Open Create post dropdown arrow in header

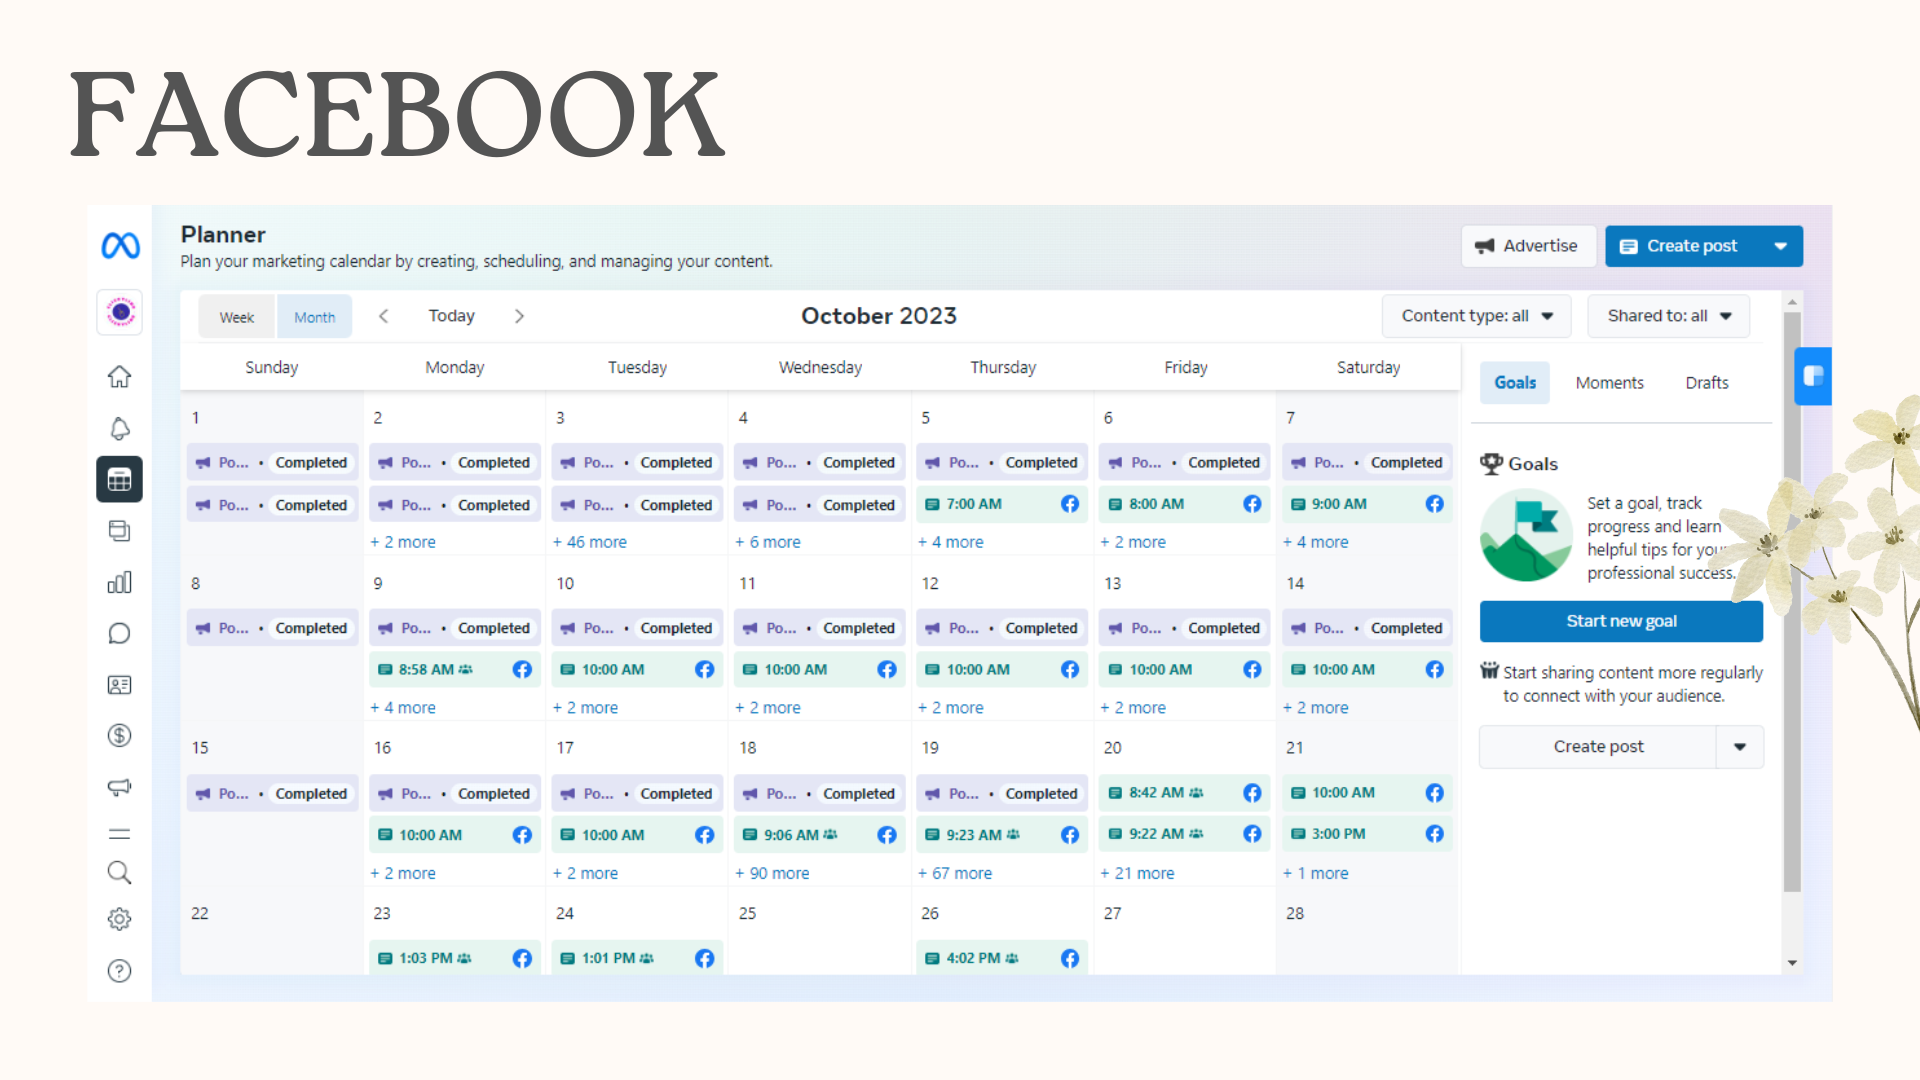[1781, 246]
